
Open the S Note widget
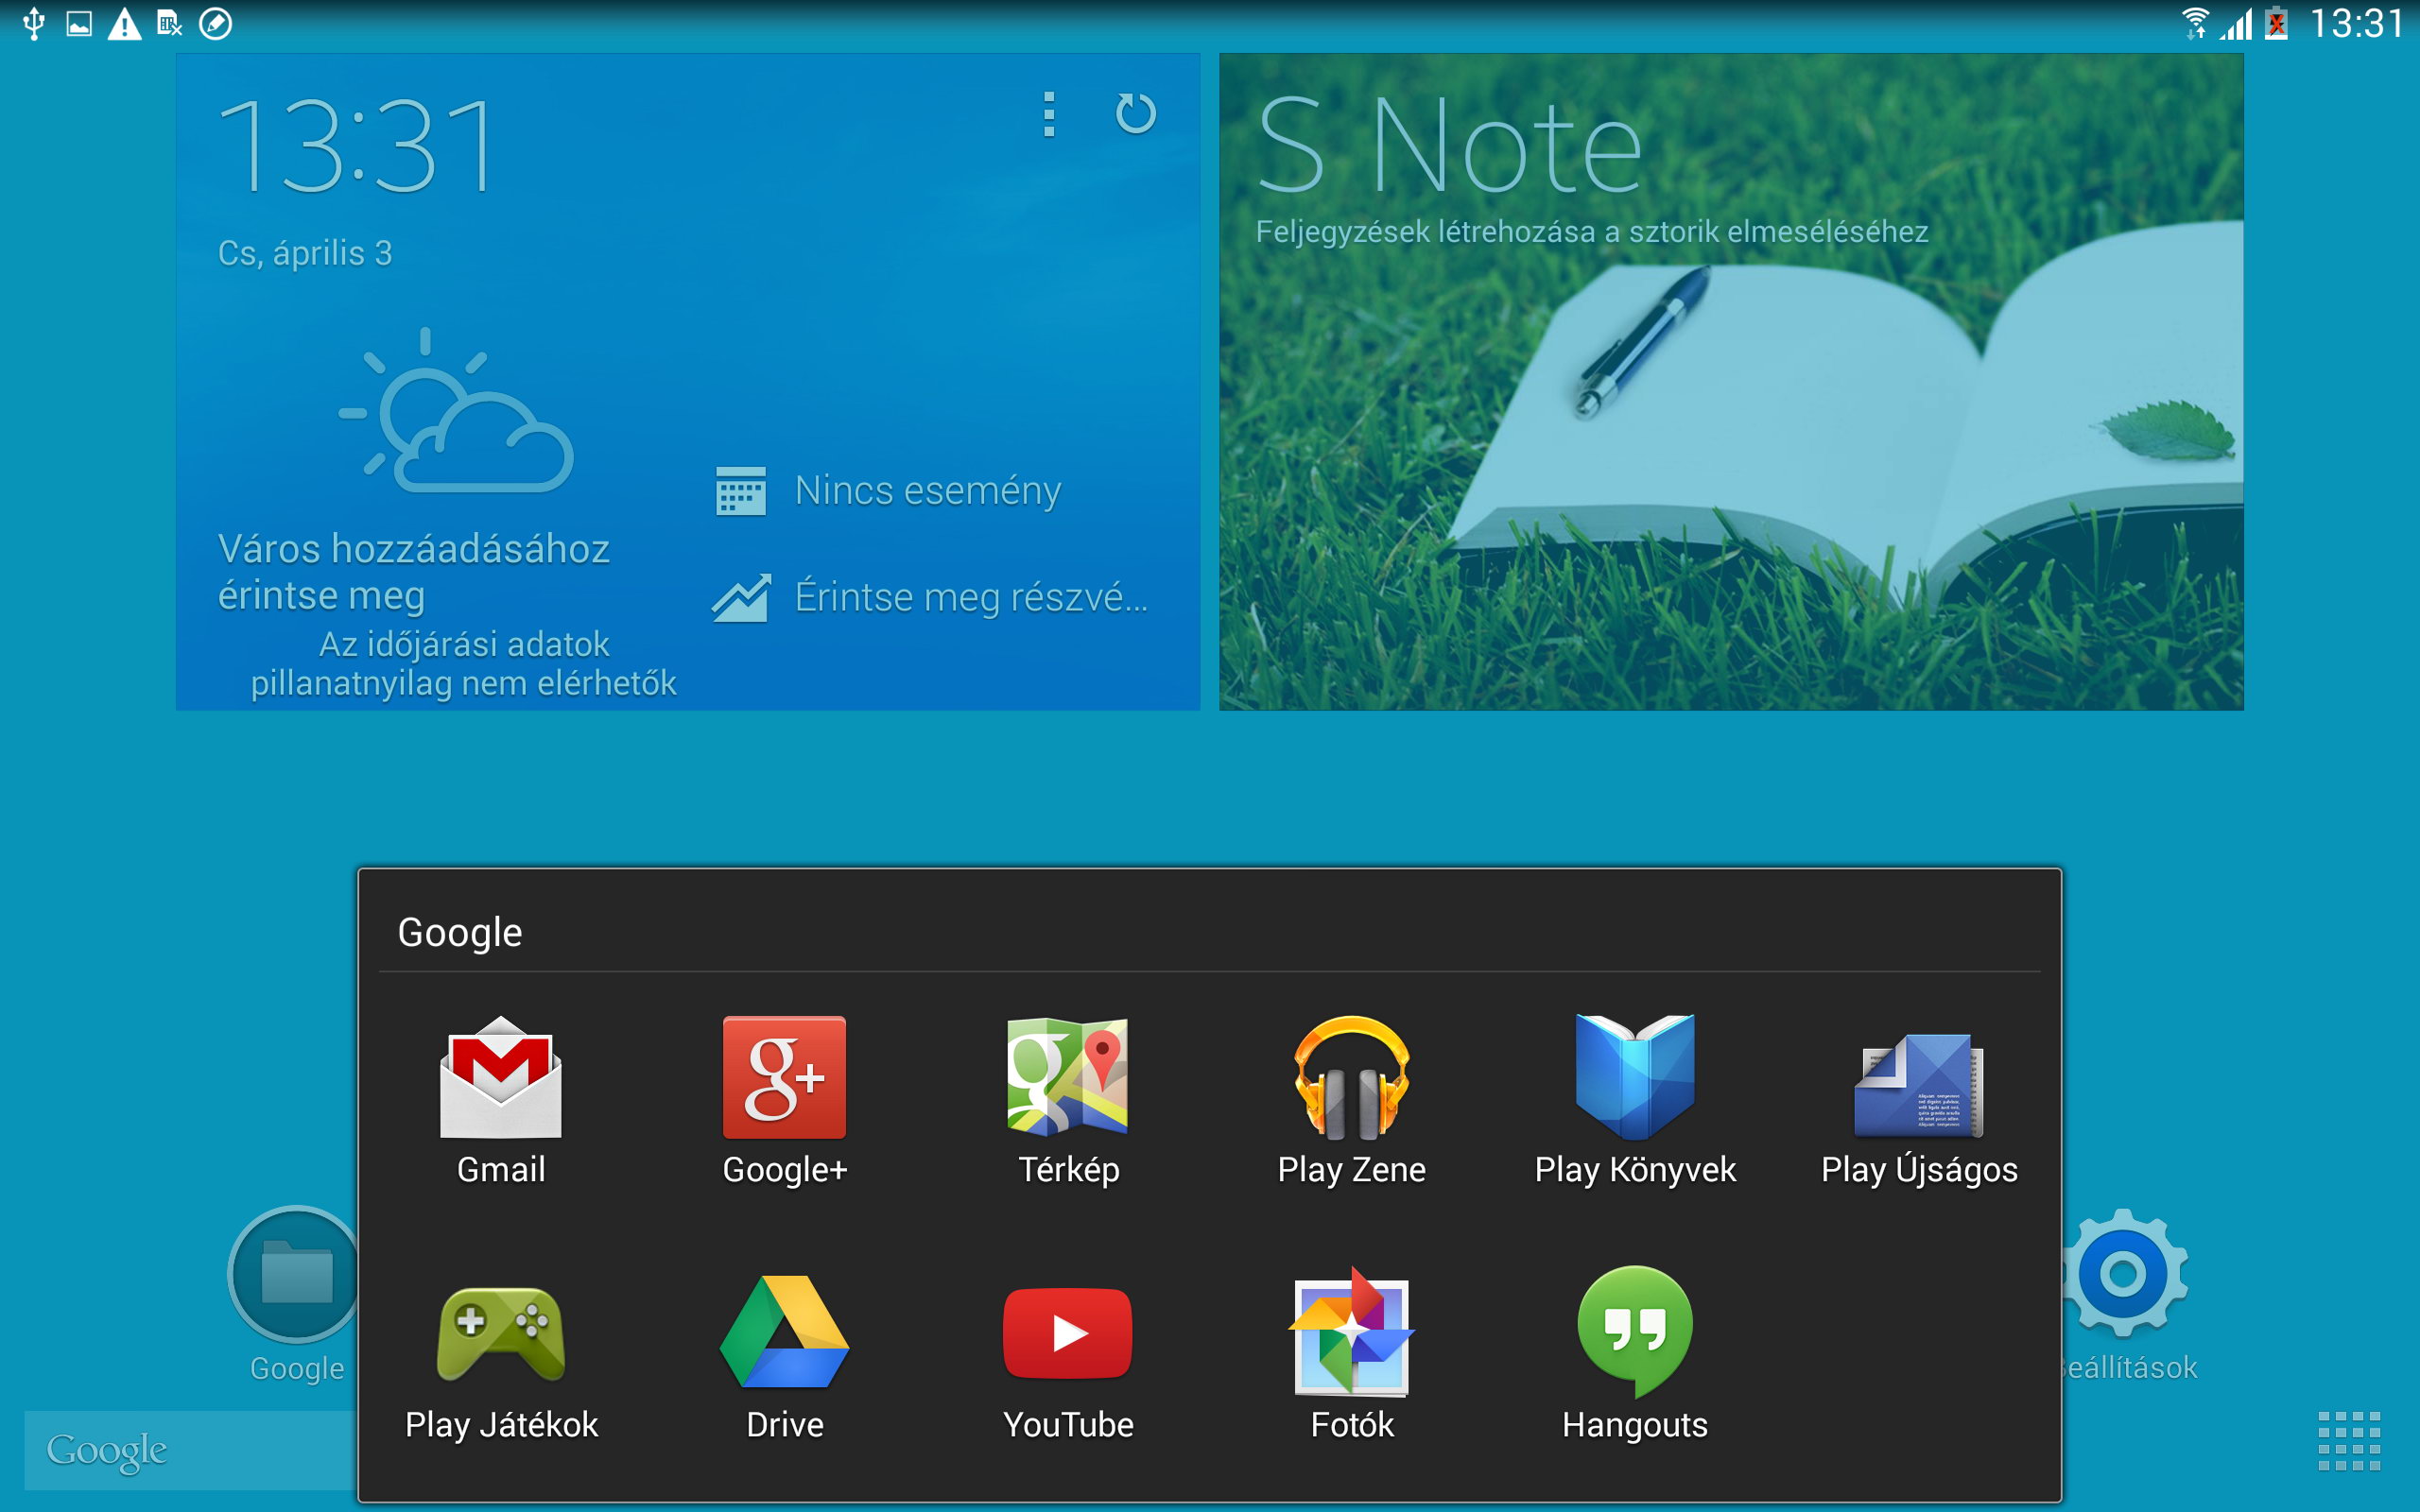coord(1731,382)
